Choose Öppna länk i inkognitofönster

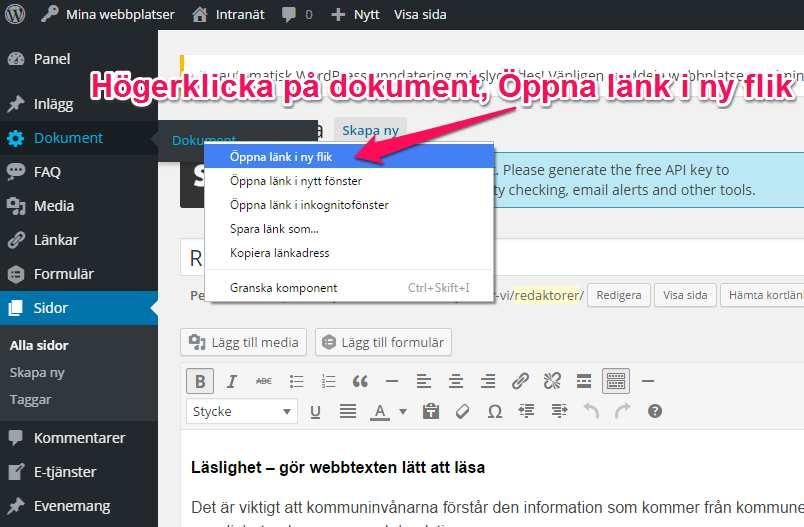[349, 205]
